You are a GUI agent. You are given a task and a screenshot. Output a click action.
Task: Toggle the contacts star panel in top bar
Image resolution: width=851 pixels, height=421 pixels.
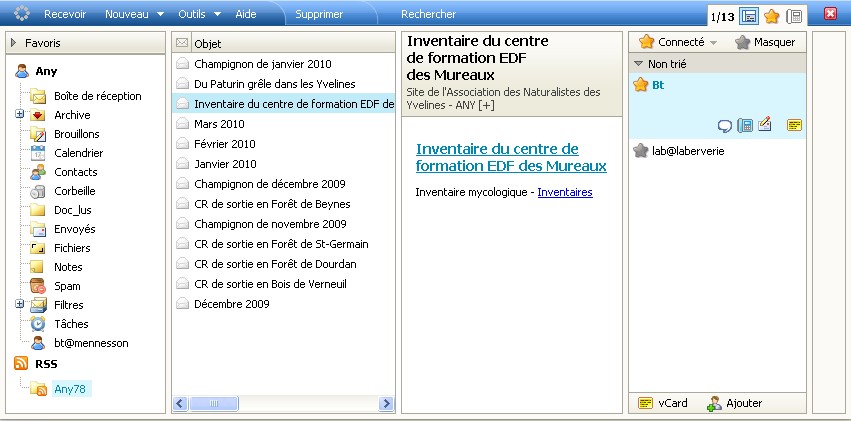pyautogui.click(x=771, y=15)
